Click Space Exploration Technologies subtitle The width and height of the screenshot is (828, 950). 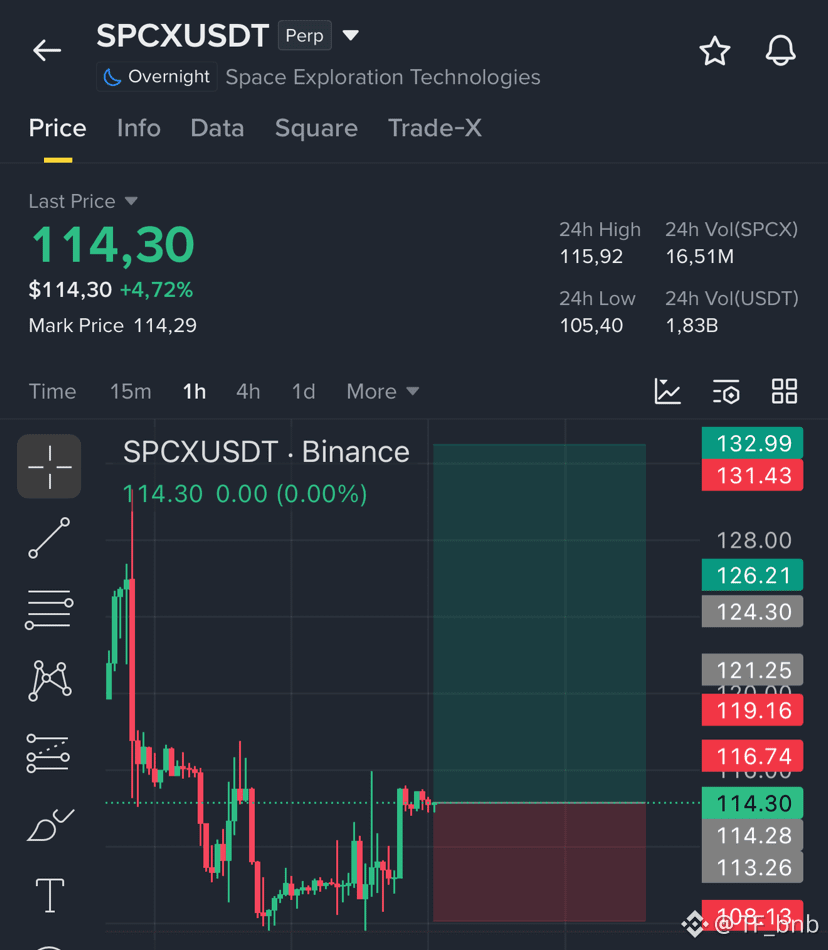[383, 77]
